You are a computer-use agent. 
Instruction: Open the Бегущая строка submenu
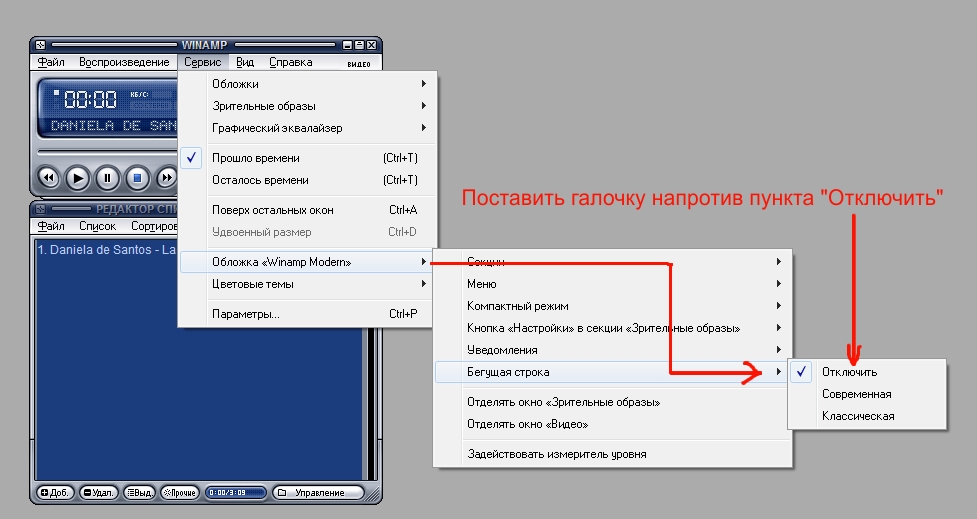[611, 372]
